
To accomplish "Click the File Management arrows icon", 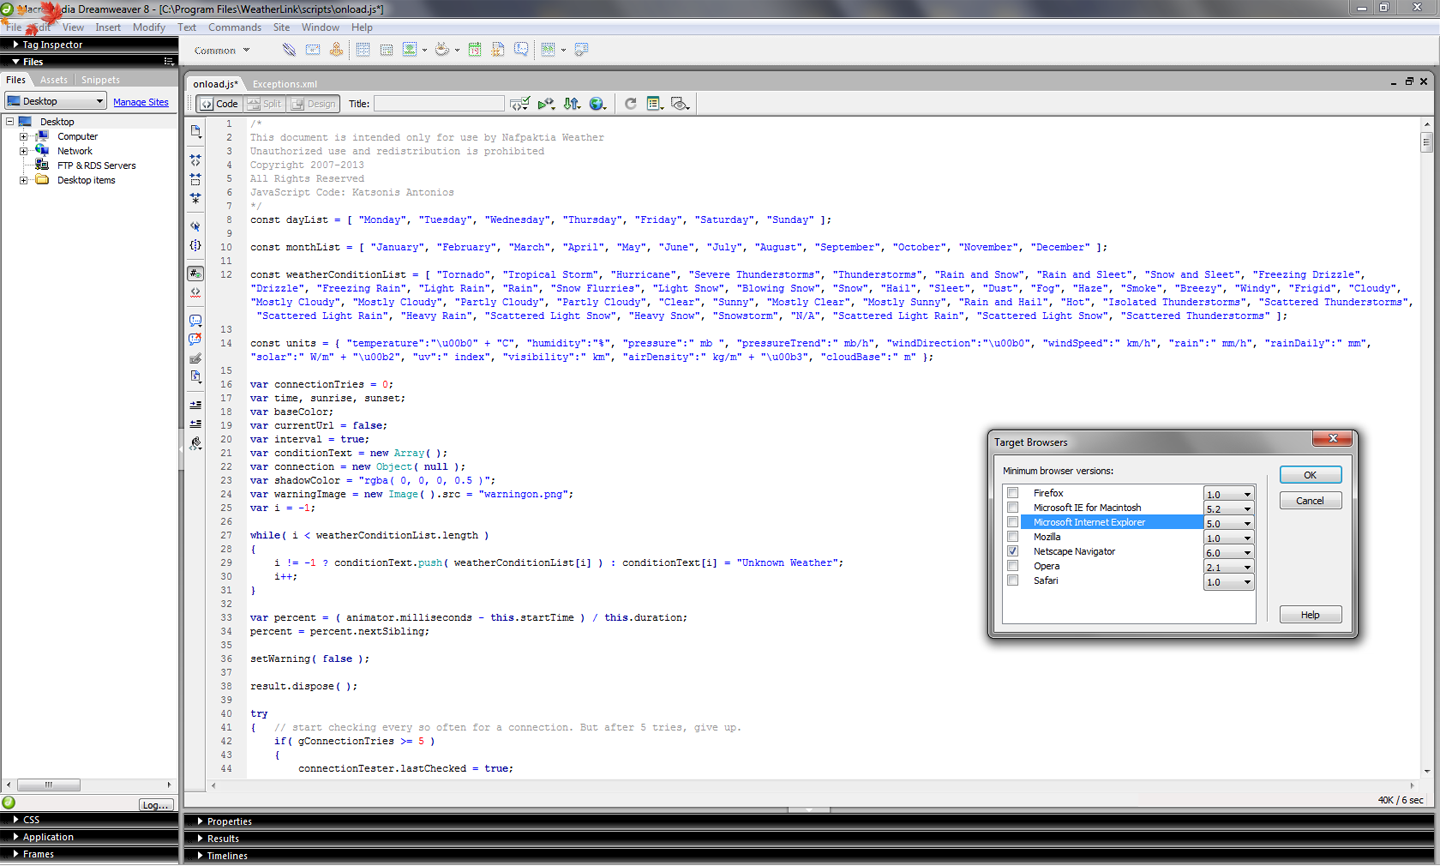I will (x=572, y=104).
